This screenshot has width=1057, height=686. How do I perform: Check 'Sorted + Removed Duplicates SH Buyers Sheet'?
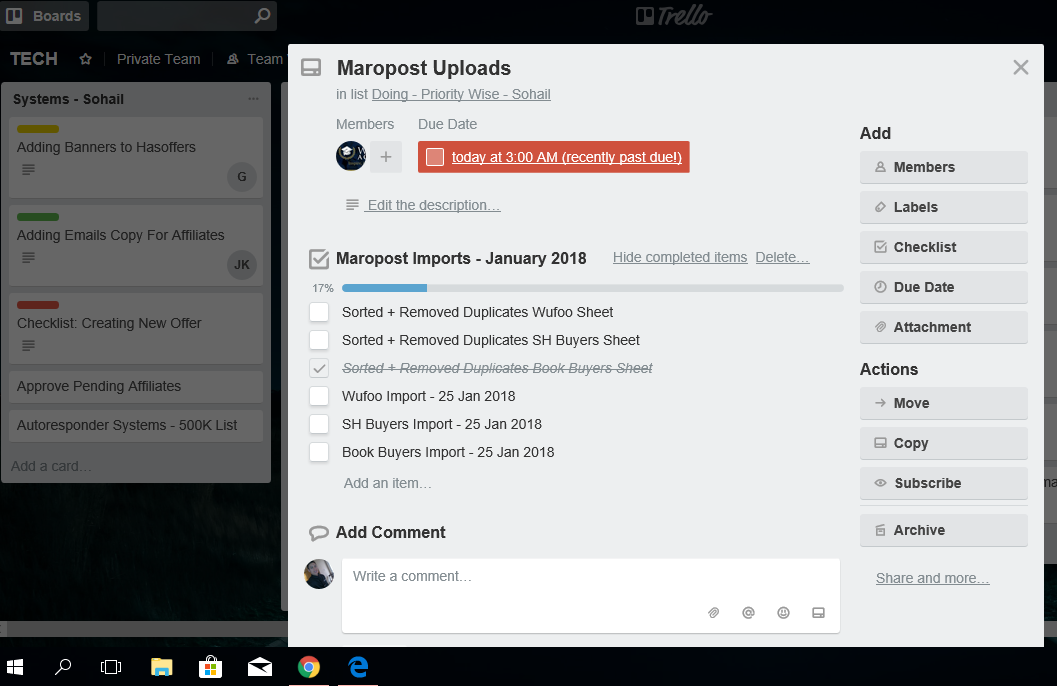pos(319,340)
